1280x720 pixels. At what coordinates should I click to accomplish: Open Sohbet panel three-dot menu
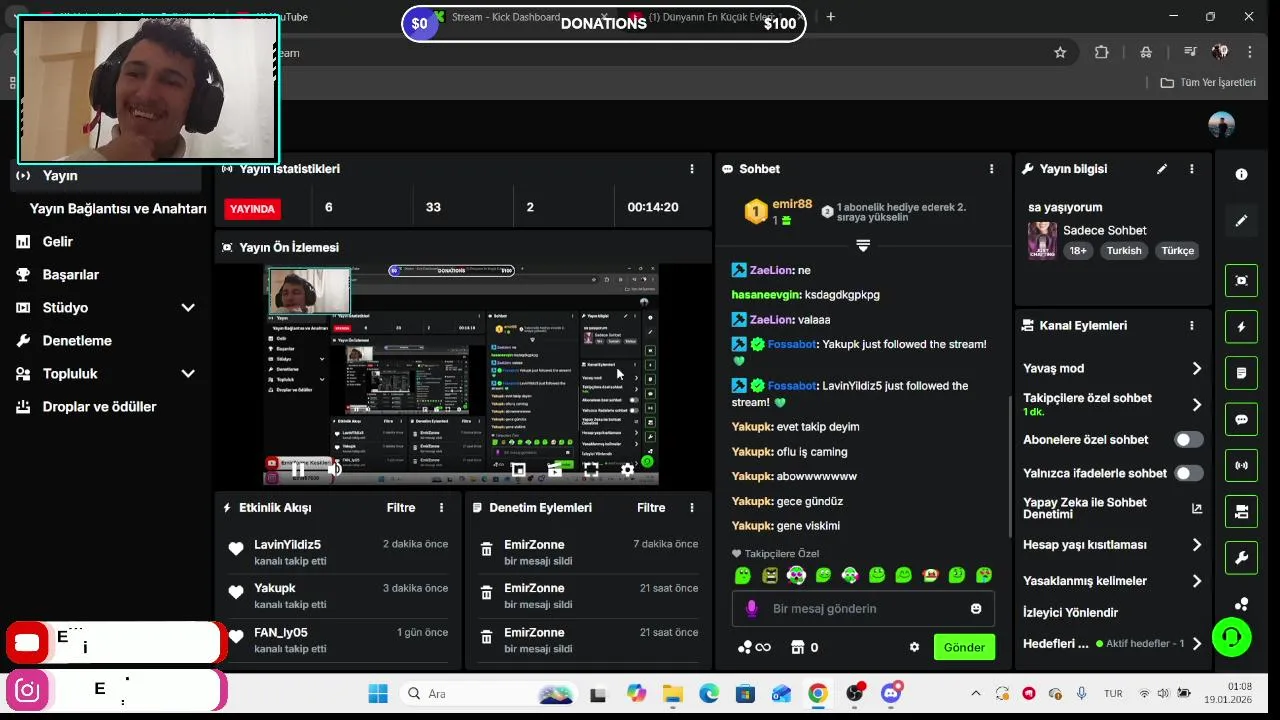click(991, 169)
